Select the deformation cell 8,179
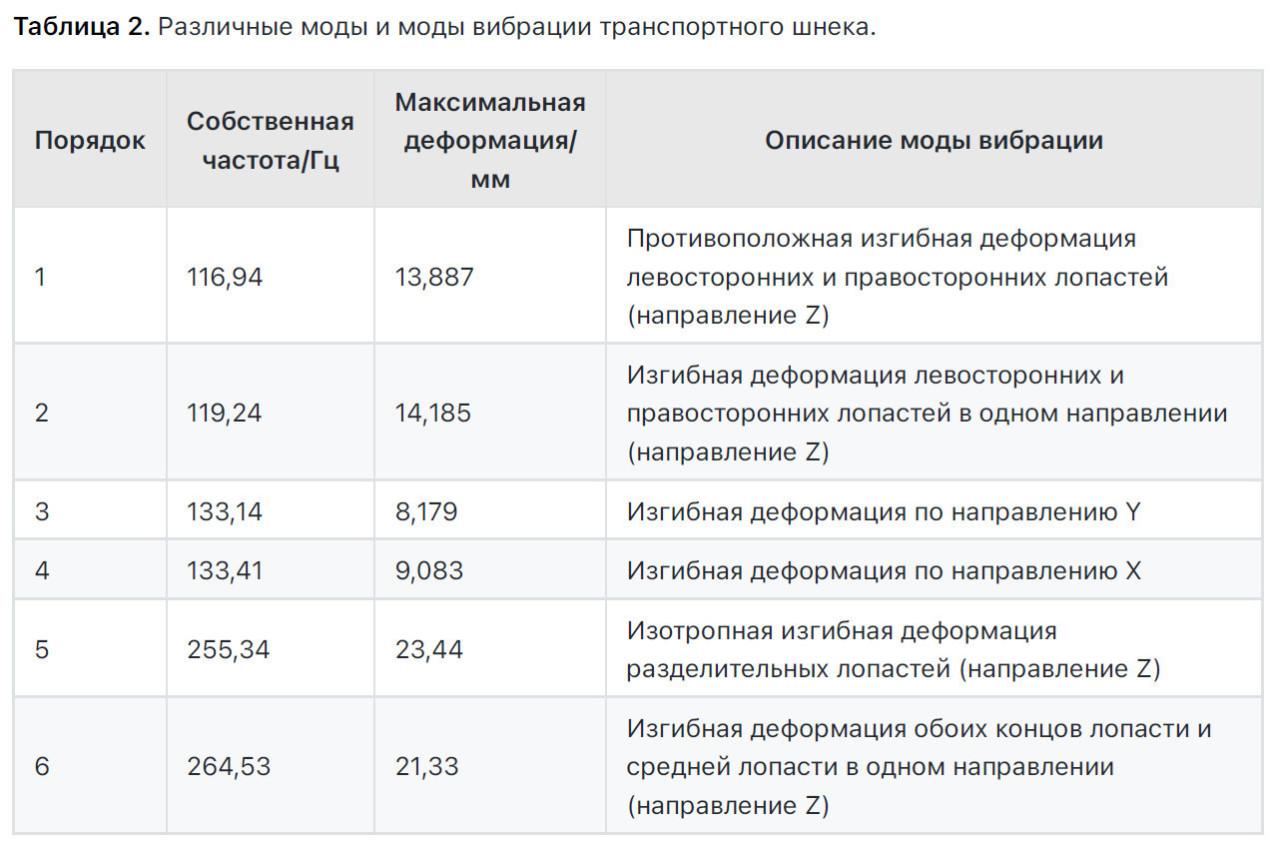1280x846 pixels. (426, 512)
